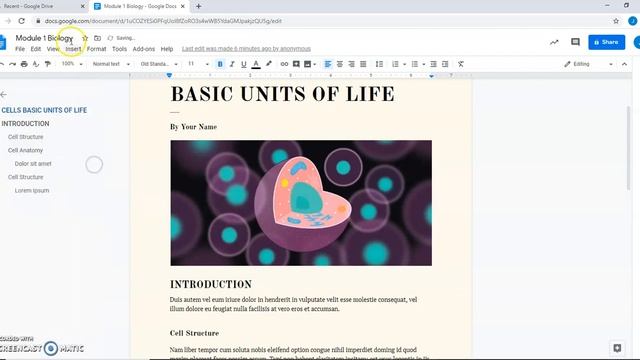Select the cell illustration image
The image size is (640, 360).
301,203
